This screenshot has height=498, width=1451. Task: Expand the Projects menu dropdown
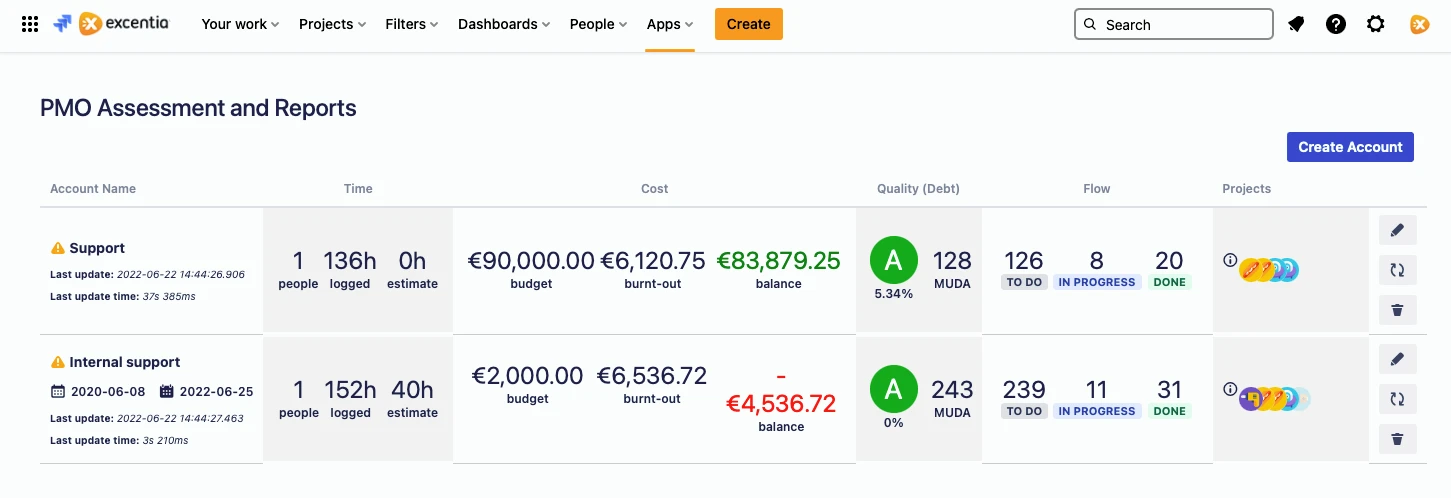(x=332, y=24)
